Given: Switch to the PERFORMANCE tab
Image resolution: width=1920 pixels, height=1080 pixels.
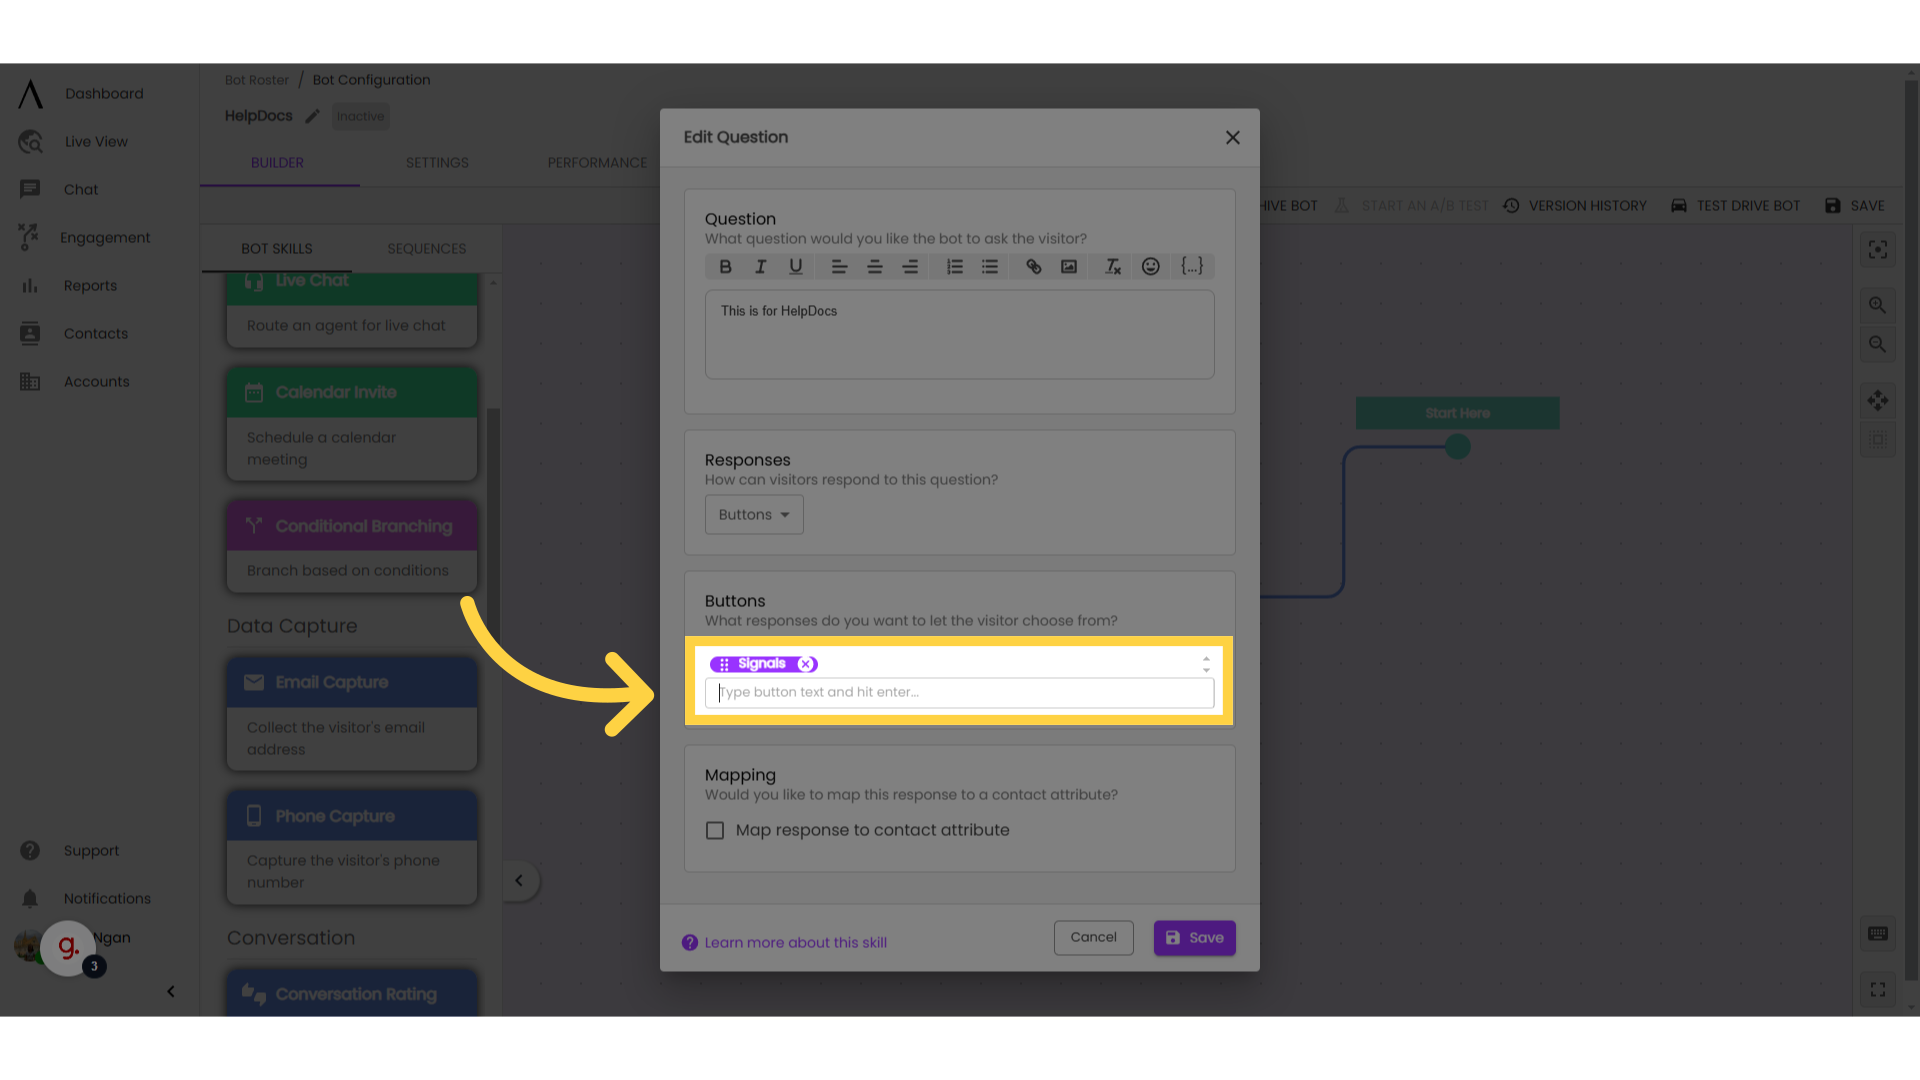Looking at the screenshot, I should pos(597,162).
